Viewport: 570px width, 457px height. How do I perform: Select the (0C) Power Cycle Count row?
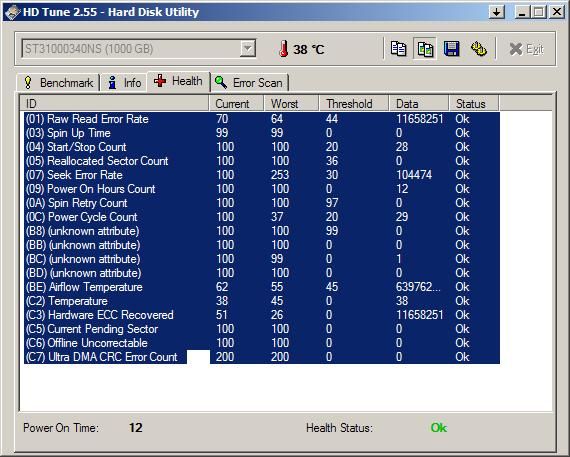click(262, 217)
